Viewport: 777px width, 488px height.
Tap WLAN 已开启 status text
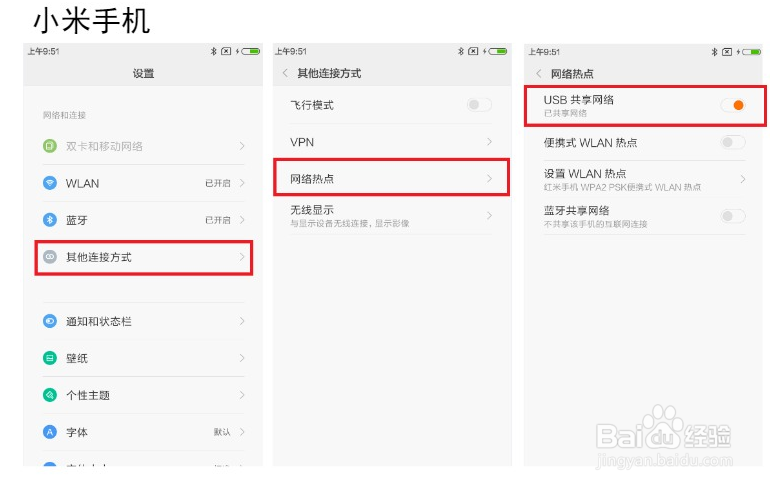click(x=218, y=183)
